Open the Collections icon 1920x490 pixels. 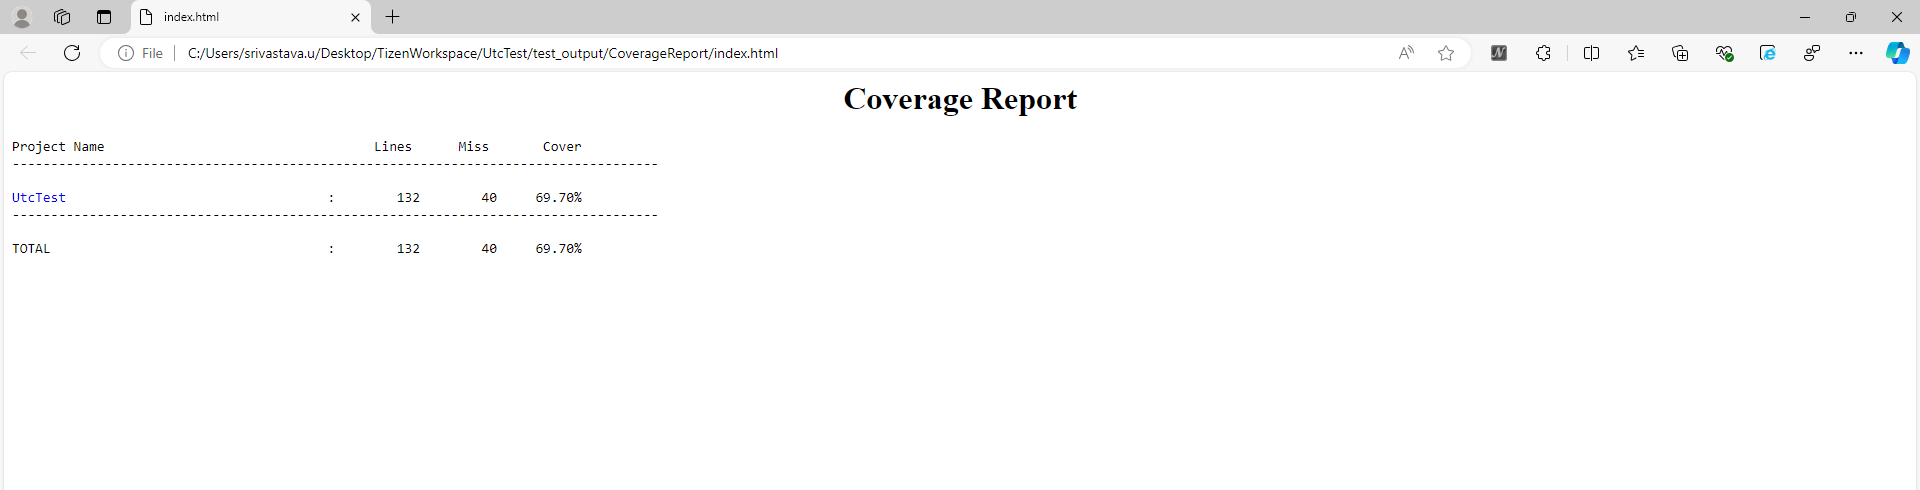pyautogui.click(x=1680, y=53)
